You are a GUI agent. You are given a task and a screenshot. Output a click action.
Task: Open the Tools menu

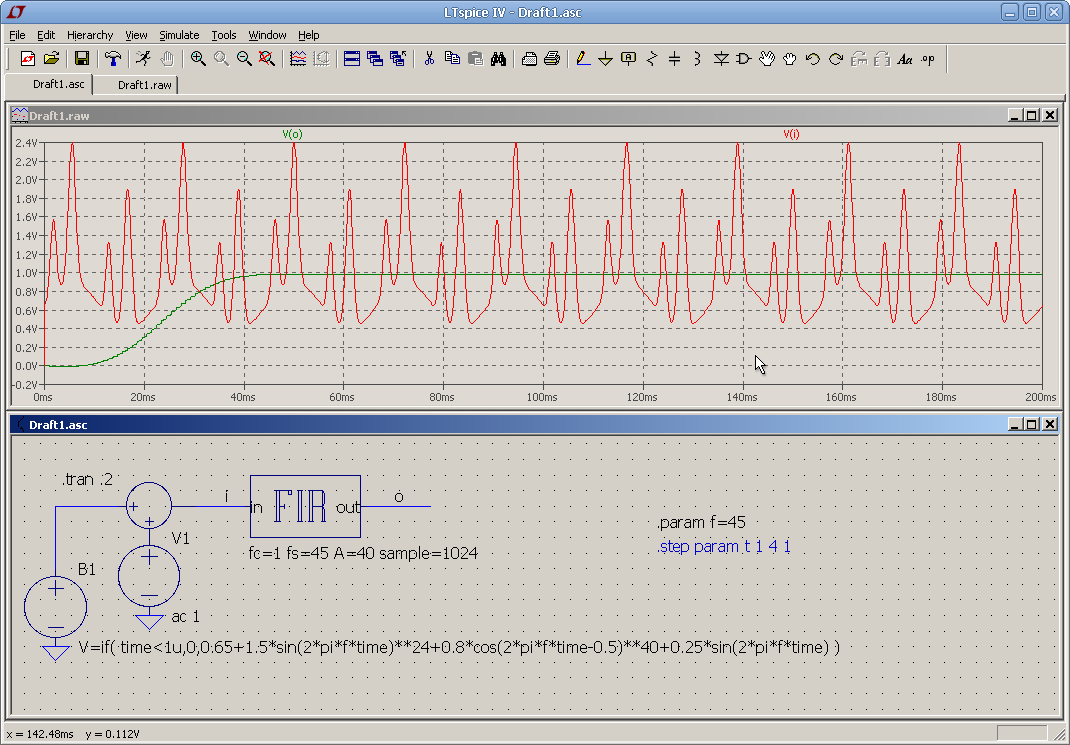click(224, 35)
